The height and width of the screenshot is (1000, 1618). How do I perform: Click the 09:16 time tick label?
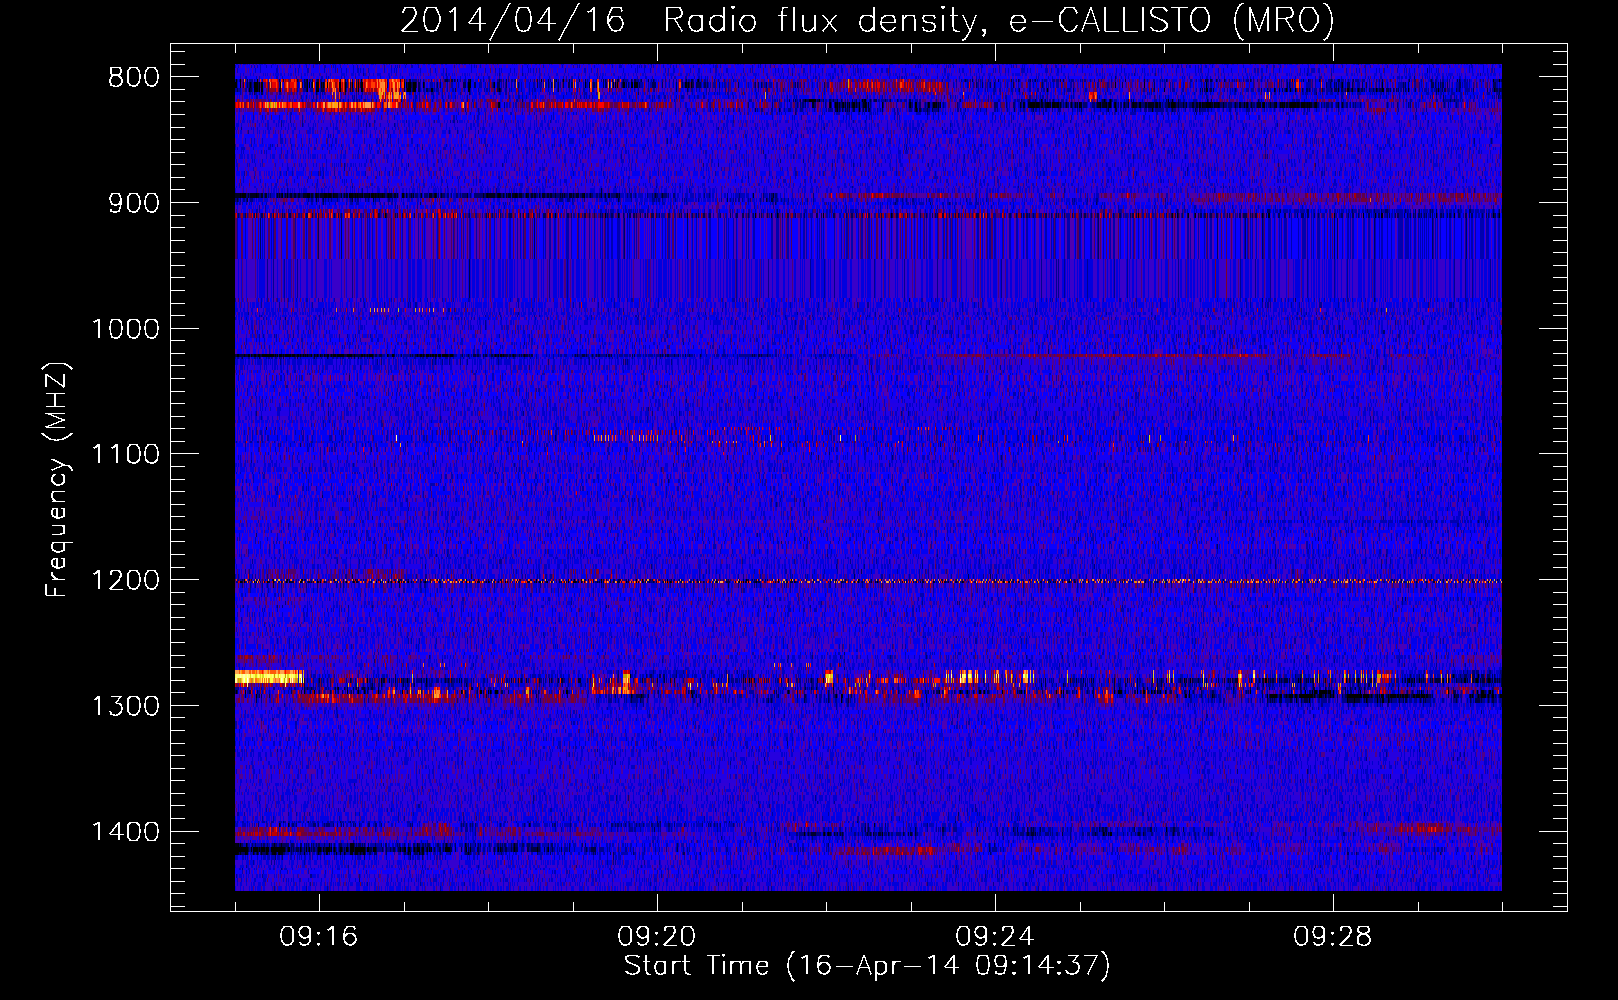pos(319,937)
